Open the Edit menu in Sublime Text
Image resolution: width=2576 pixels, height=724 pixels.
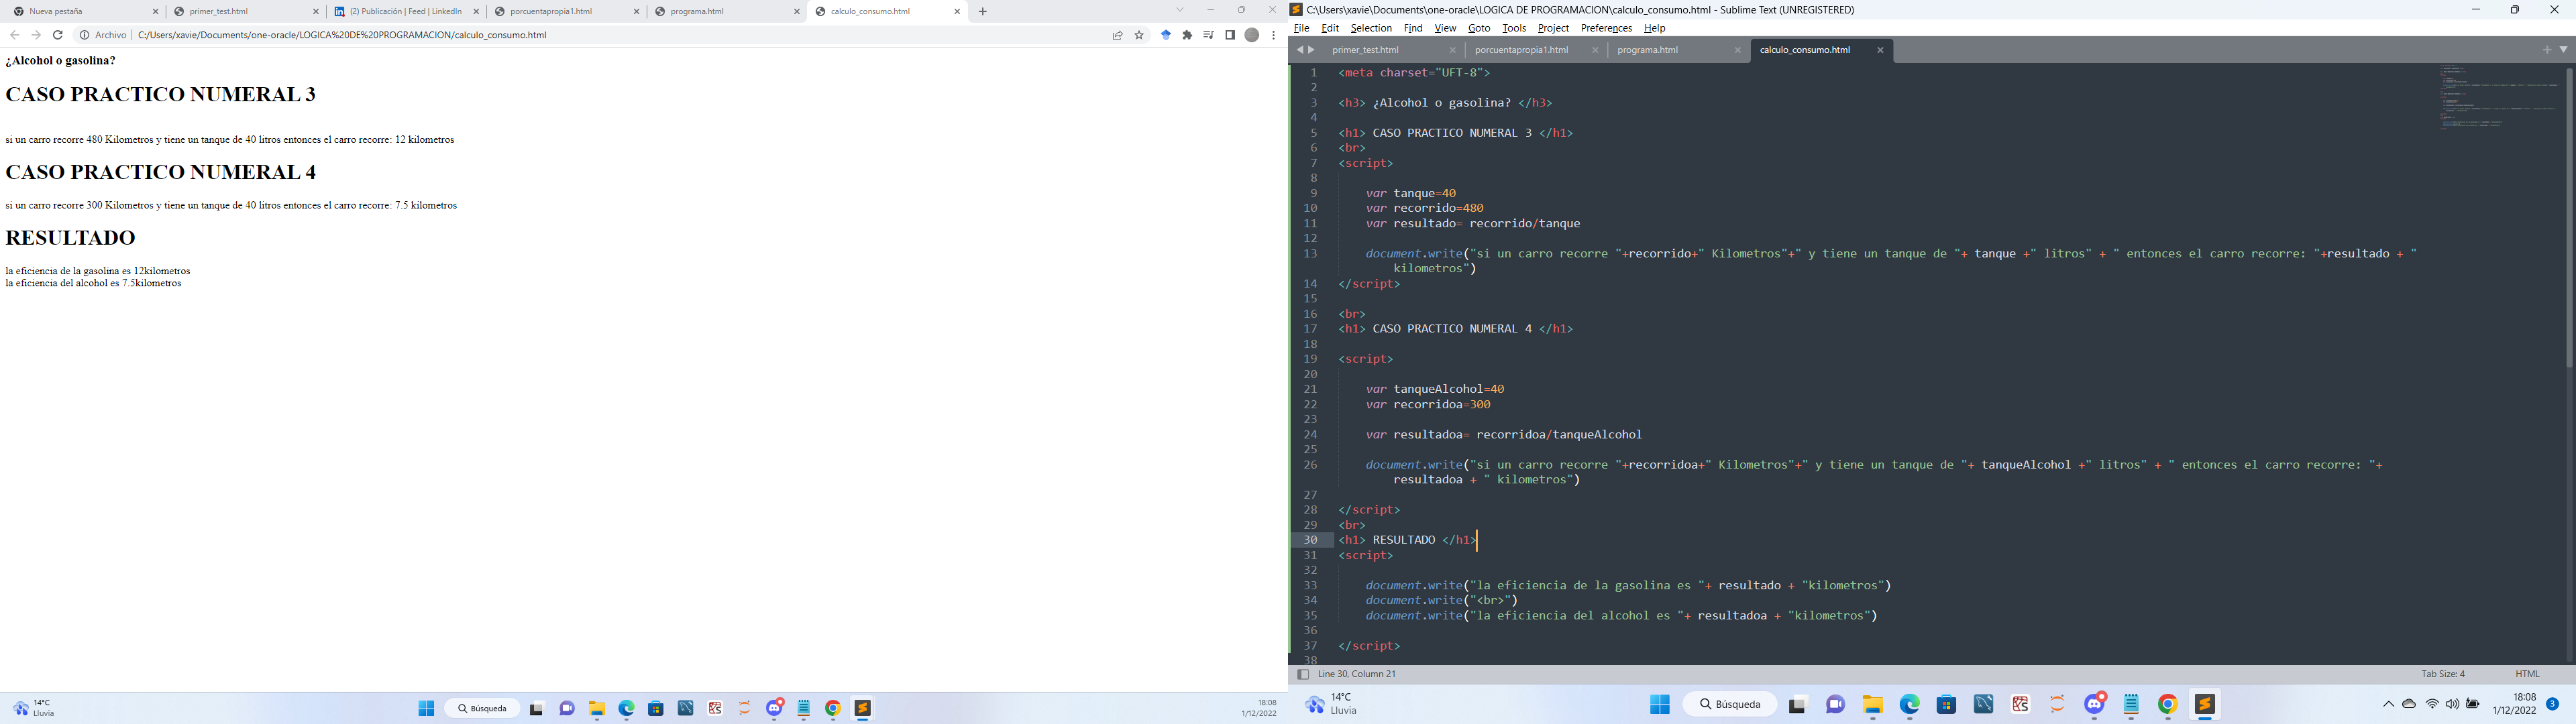tap(1330, 28)
